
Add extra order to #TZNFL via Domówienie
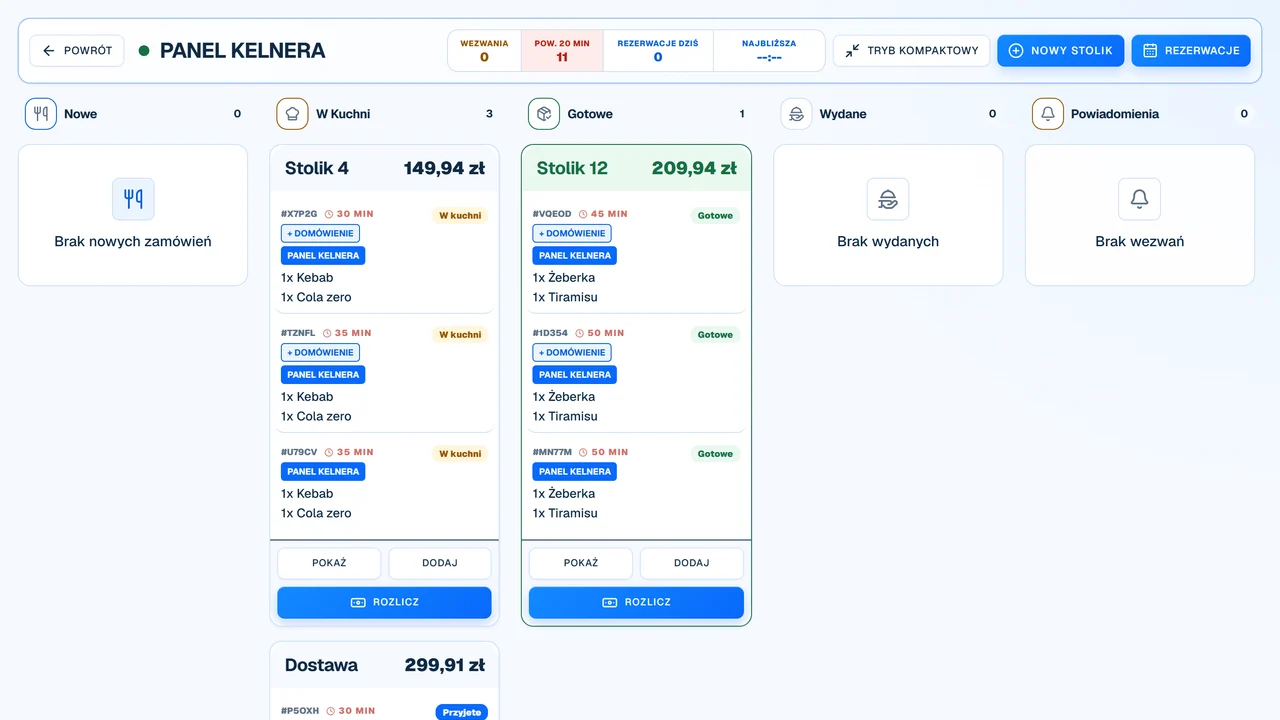click(x=320, y=352)
